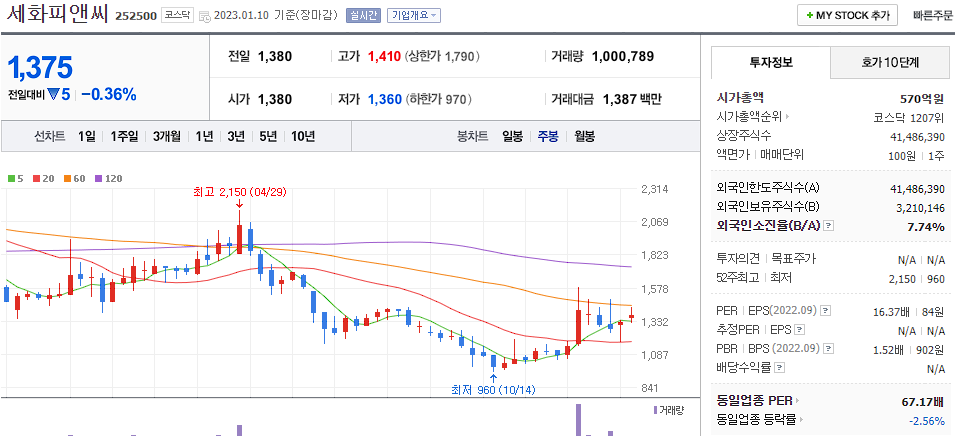Click the 저가 value 1,360
The width and height of the screenshot is (955, 436).
[384, 99]
